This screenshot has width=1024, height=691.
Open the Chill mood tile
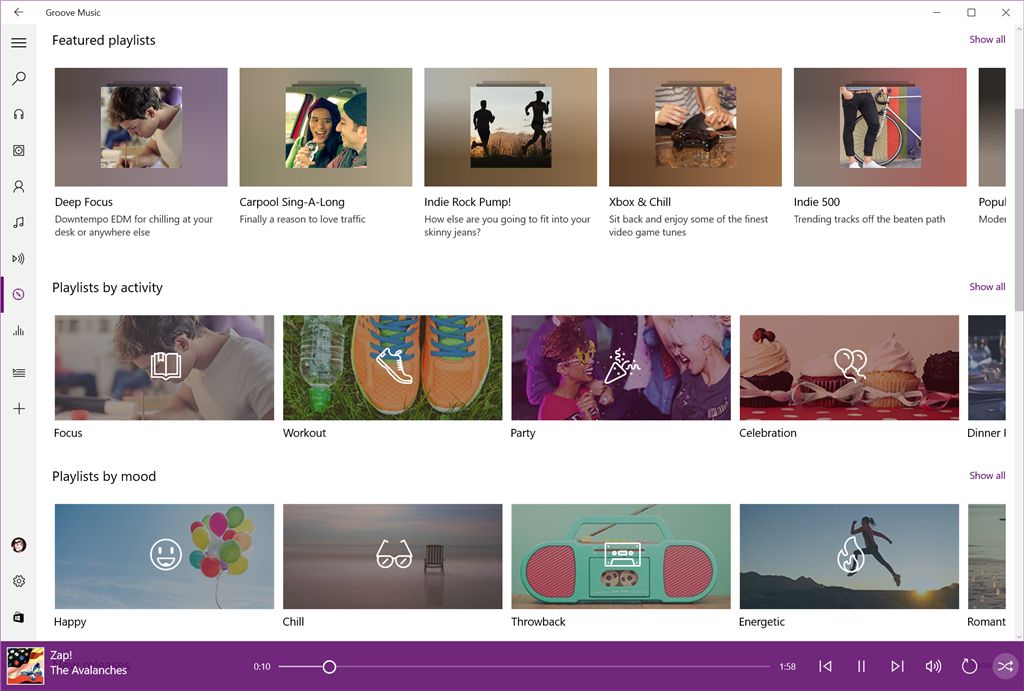[x=392, y=556]
